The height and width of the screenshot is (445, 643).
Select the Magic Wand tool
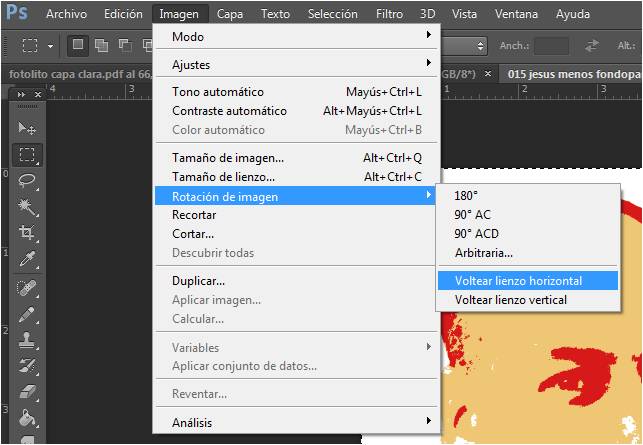(27, 207)
